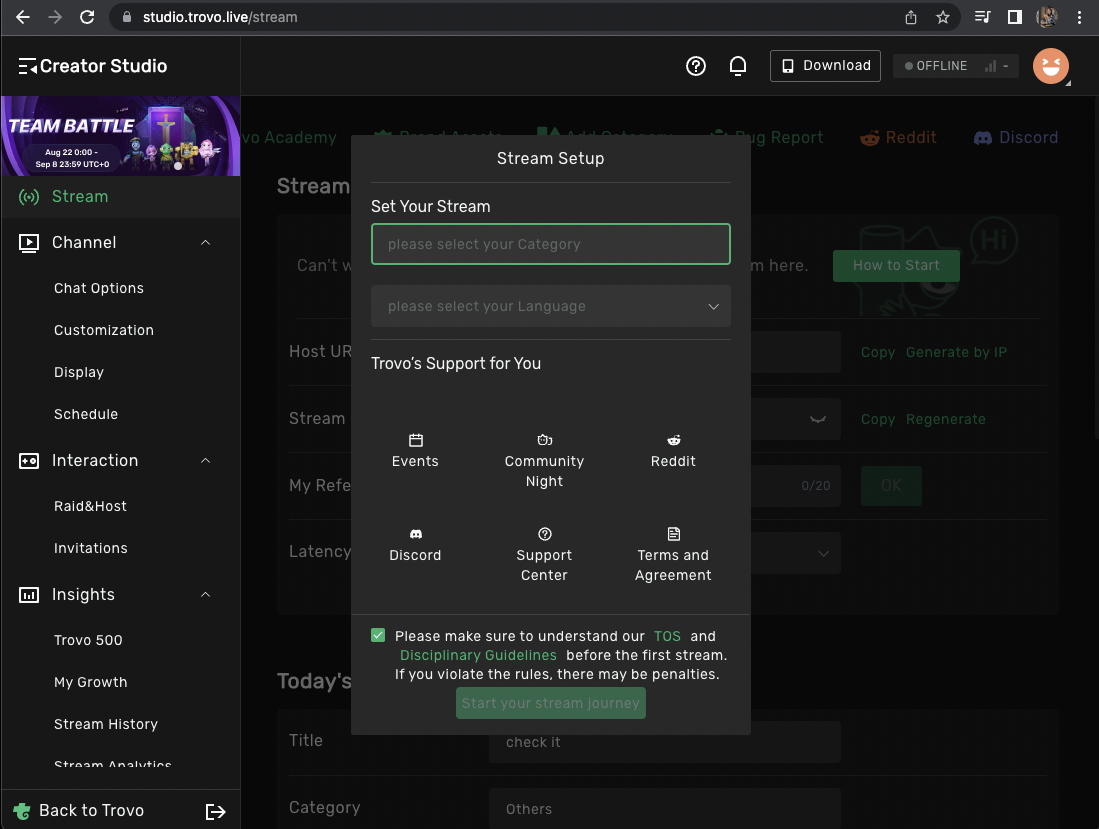
Task: Collapse the Interaction section chevron
Action: point(205,460)
